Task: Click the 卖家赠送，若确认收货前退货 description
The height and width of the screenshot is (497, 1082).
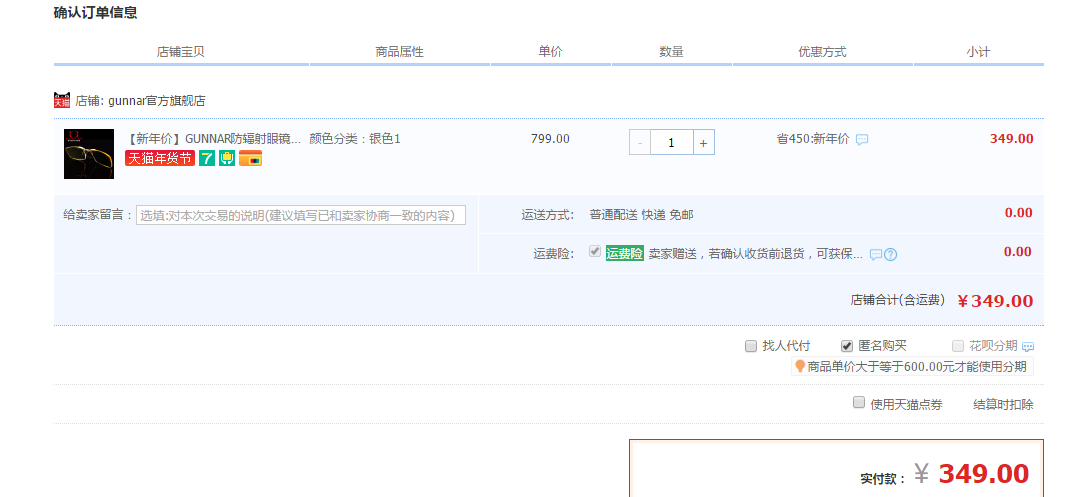Action: 756,254
